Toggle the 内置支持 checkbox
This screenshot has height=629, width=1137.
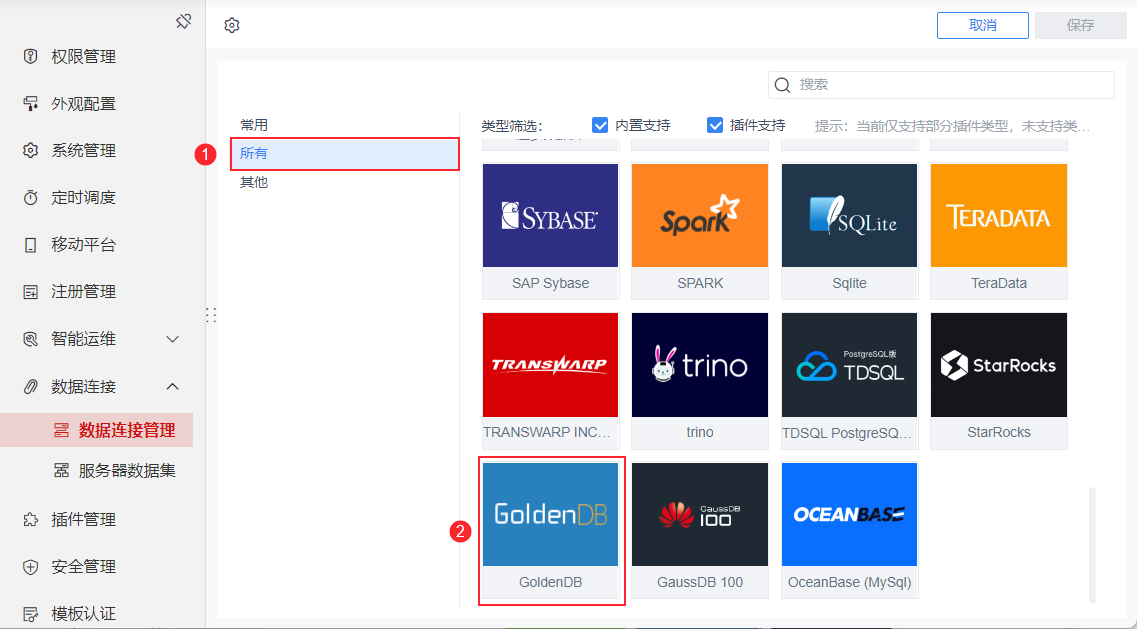click(600, 126)
